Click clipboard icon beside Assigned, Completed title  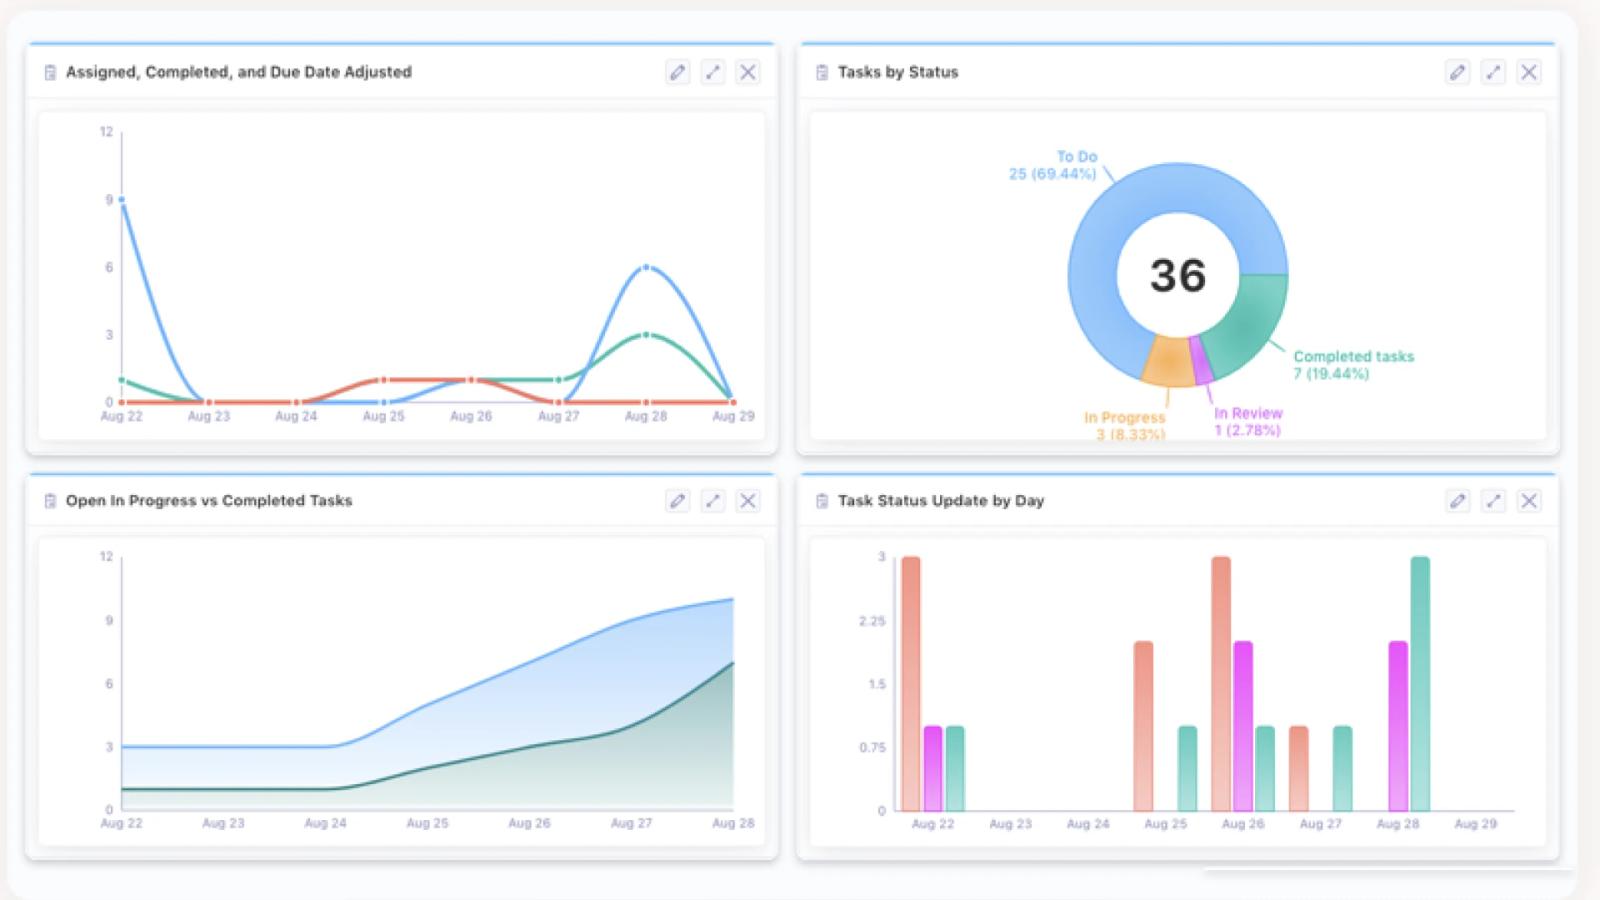50,72
